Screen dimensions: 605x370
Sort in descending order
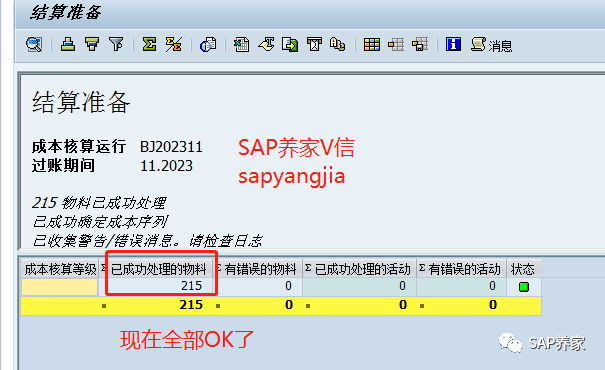coord(92,44)
